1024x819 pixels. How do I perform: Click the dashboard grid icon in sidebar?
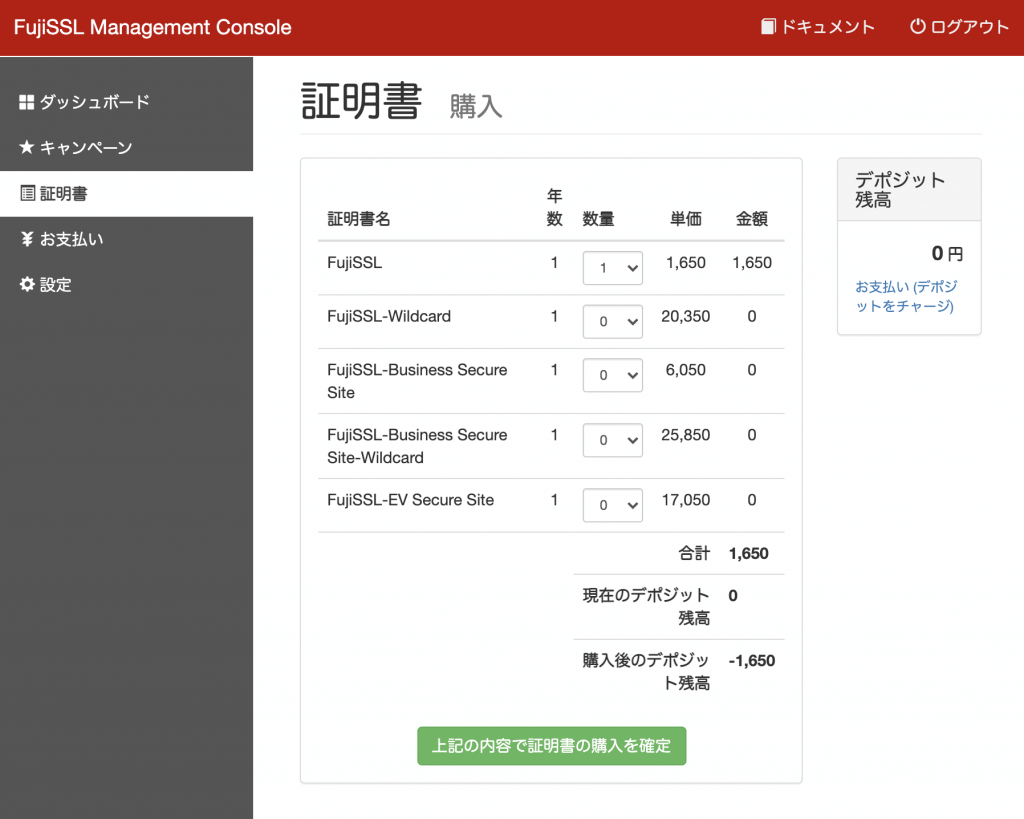click(26, 103)
